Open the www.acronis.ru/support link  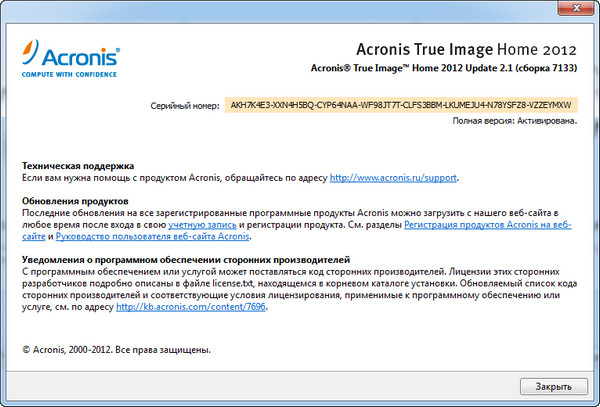tap(393, 177)
